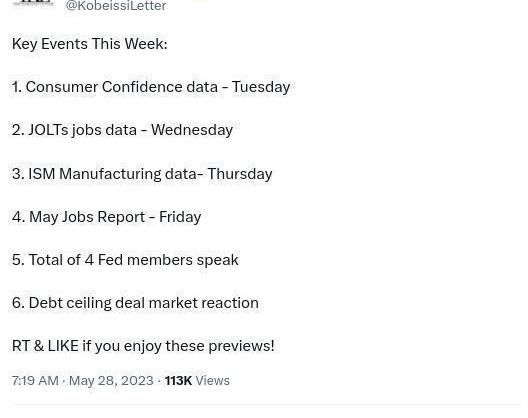Click the 113K view count

(178, 381)
